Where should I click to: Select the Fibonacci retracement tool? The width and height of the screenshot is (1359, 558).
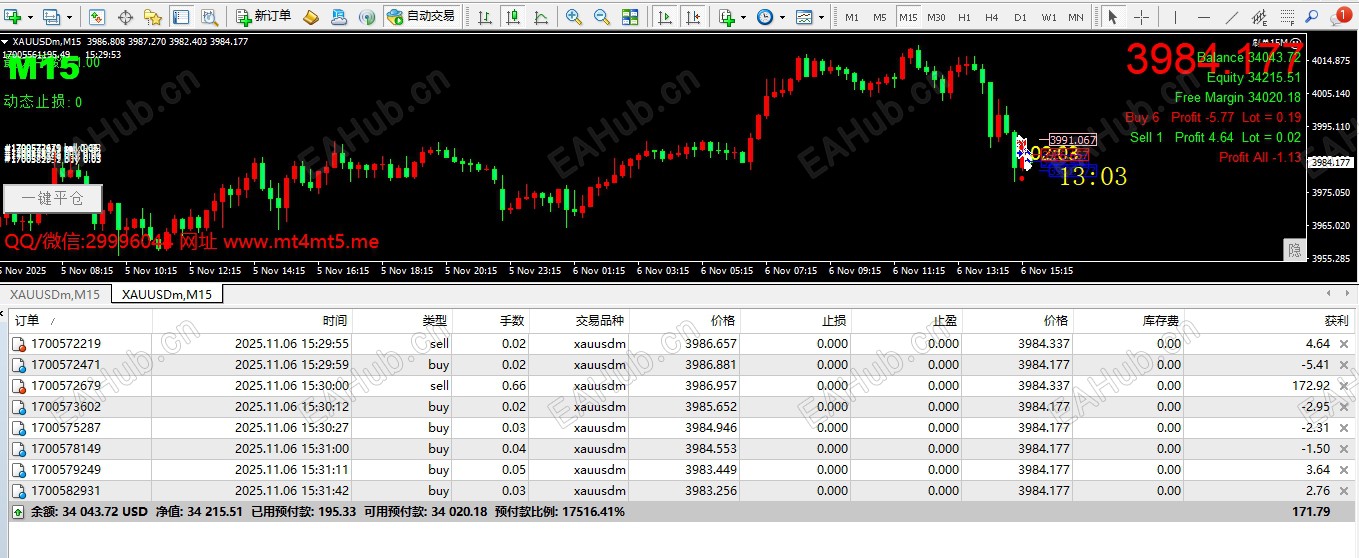[x=1288, y=17]
